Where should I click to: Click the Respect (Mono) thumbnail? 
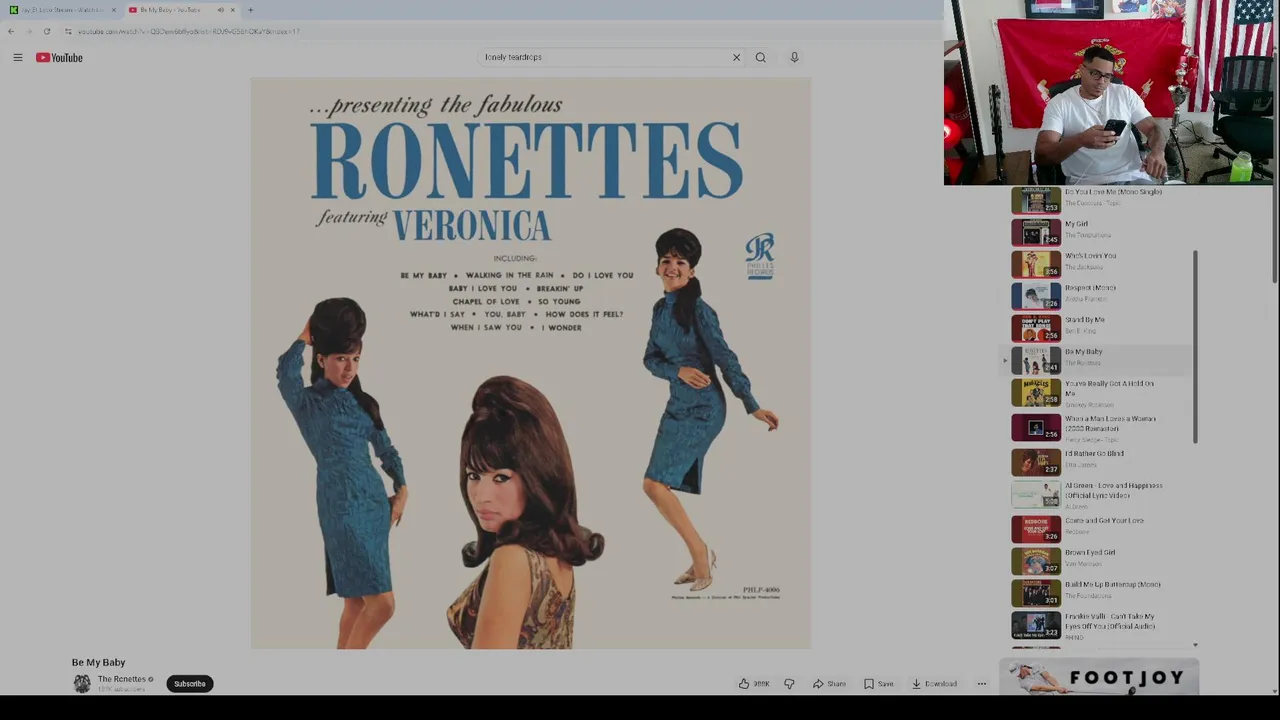click(x=1036, y=296)
